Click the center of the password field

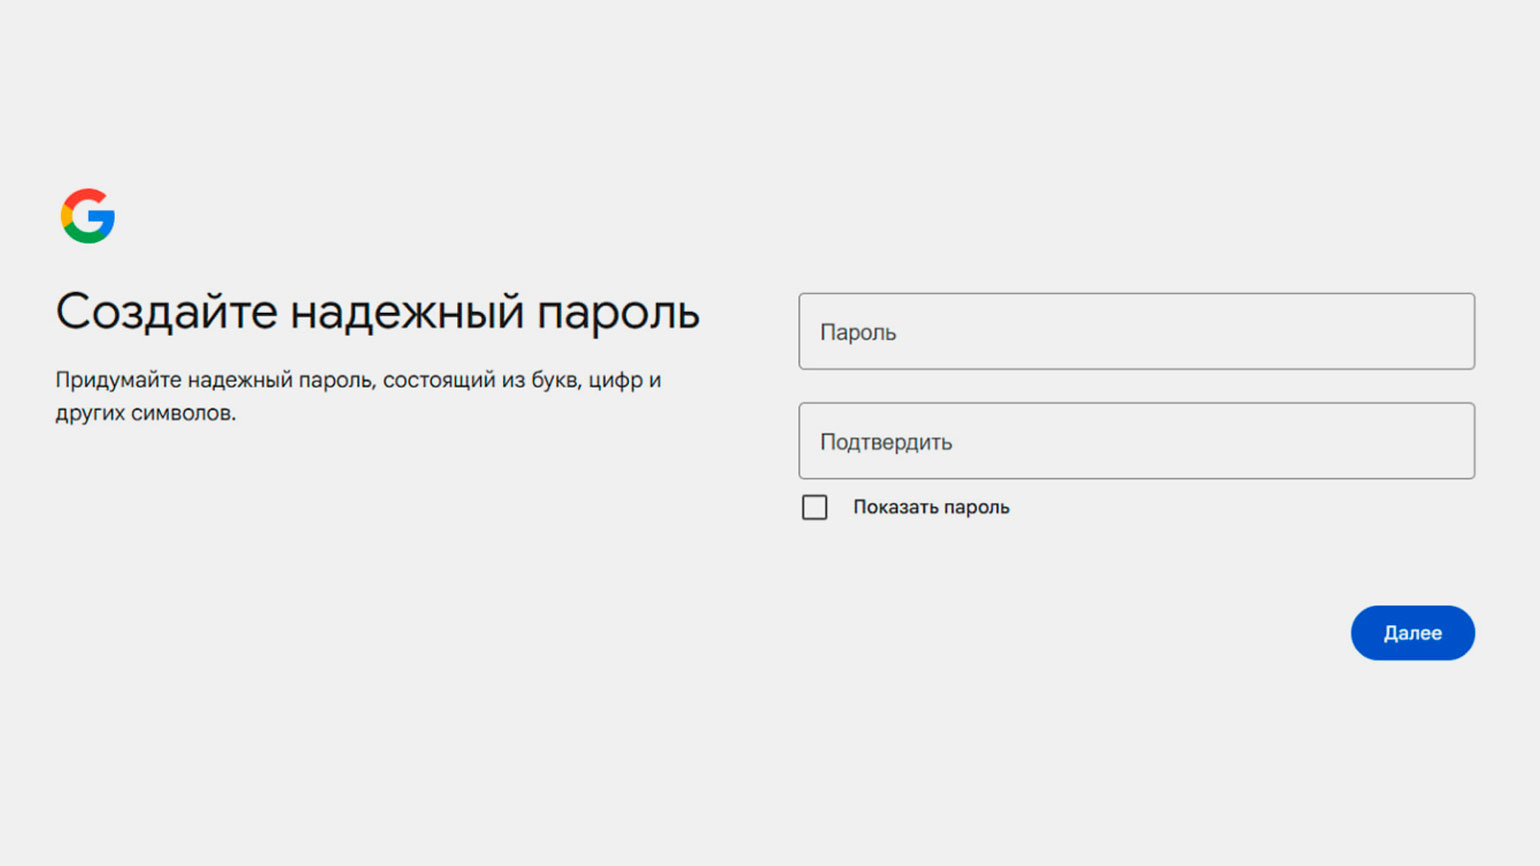click(x=1136, y=331)
